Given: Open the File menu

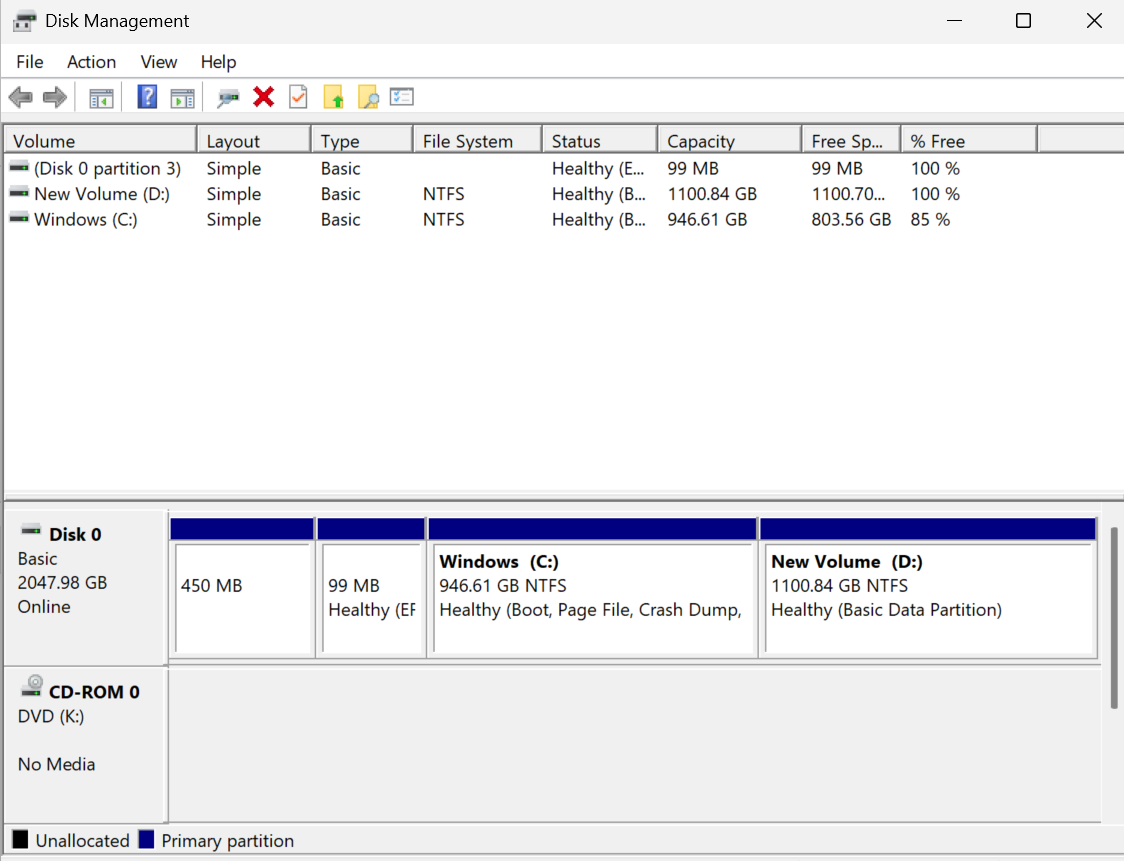Looking at the screenshot, I should pos(29,62).
